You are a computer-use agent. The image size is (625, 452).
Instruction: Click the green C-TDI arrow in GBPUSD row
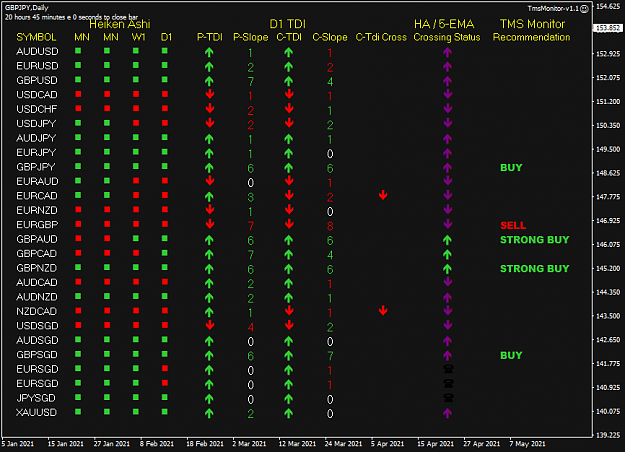(289, 81)
